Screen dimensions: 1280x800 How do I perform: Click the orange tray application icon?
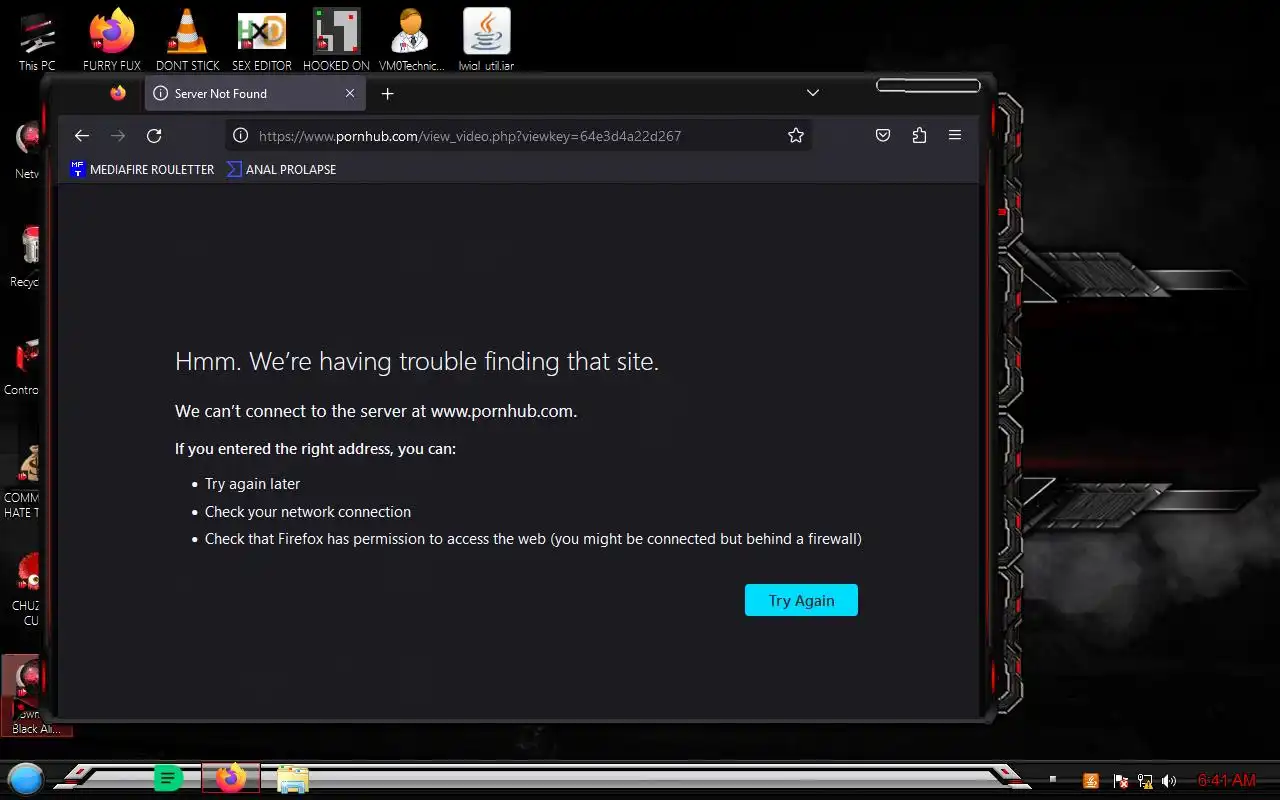pos(1092,781)
